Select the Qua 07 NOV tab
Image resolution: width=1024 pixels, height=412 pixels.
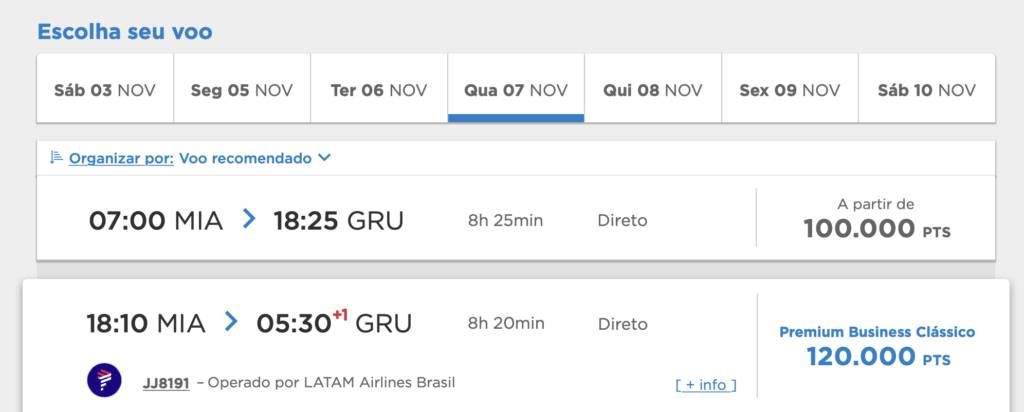tap(516, 89)
